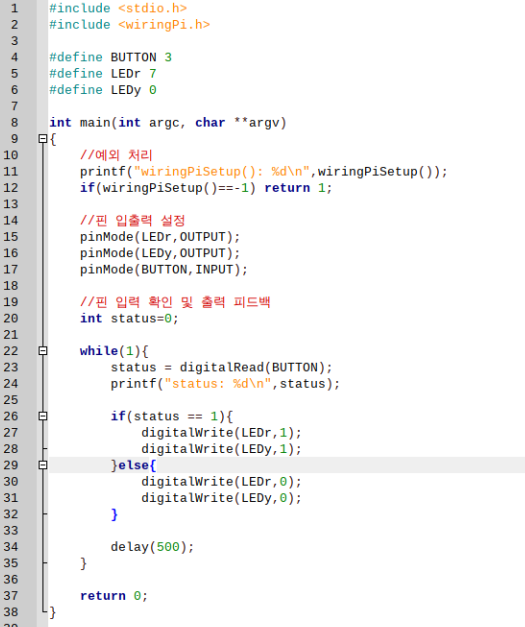The image size is (525, 627).
Task: Click on <wiringPi.h> include text
Action: click(164, 25)
